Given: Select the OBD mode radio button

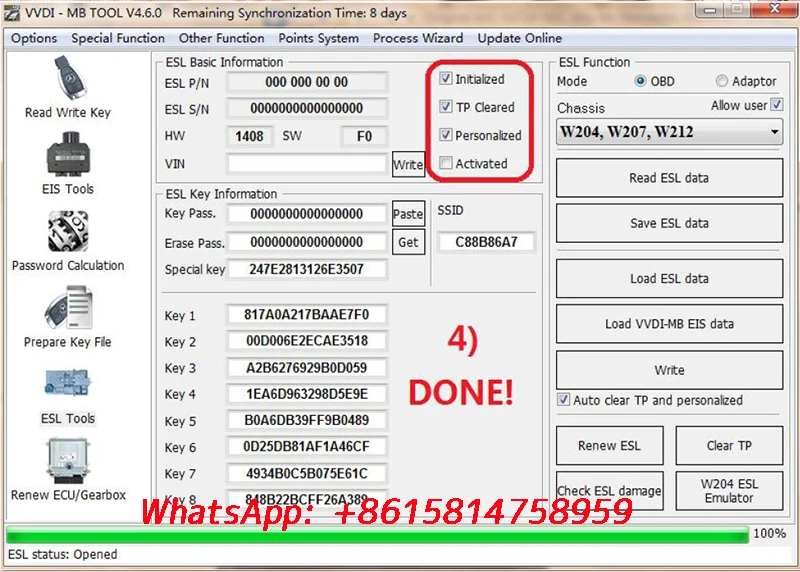Looking at the screenshot, I should pyautogui.click(x=640, y=81).
